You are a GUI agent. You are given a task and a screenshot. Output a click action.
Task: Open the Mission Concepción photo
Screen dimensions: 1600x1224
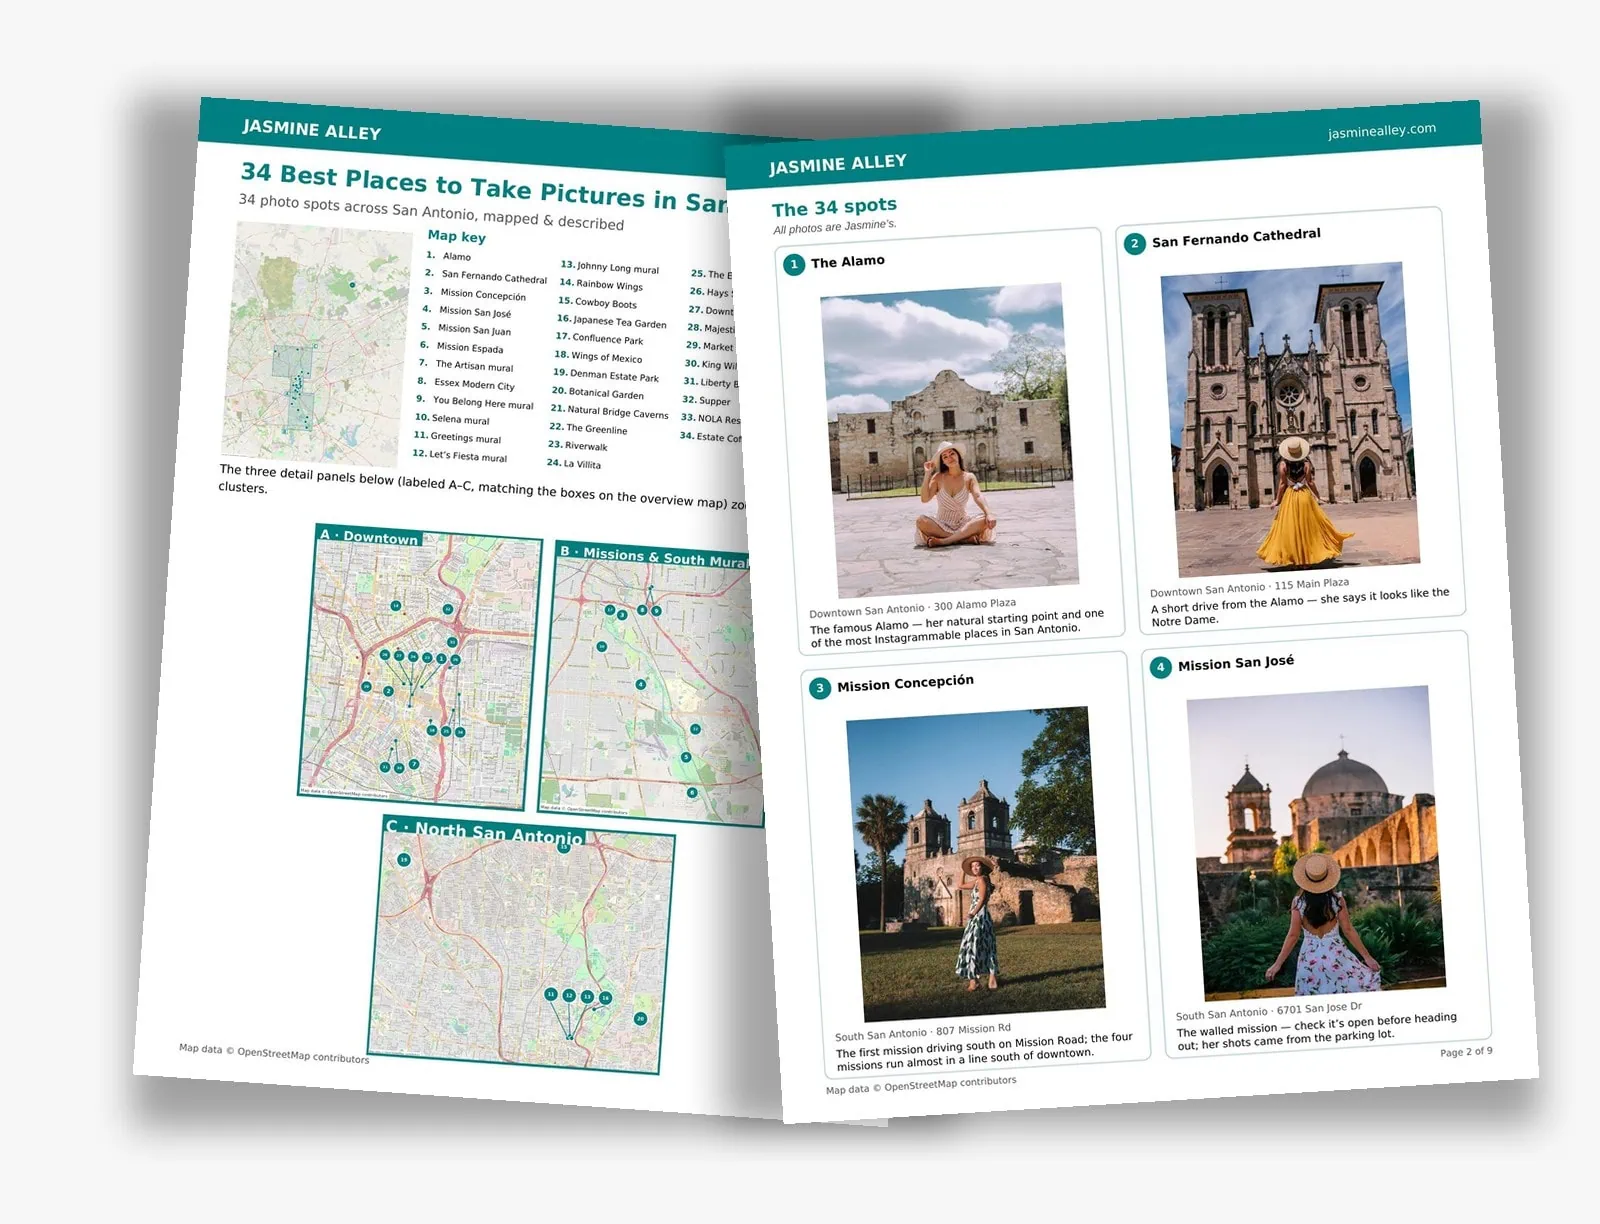[976, 864]
